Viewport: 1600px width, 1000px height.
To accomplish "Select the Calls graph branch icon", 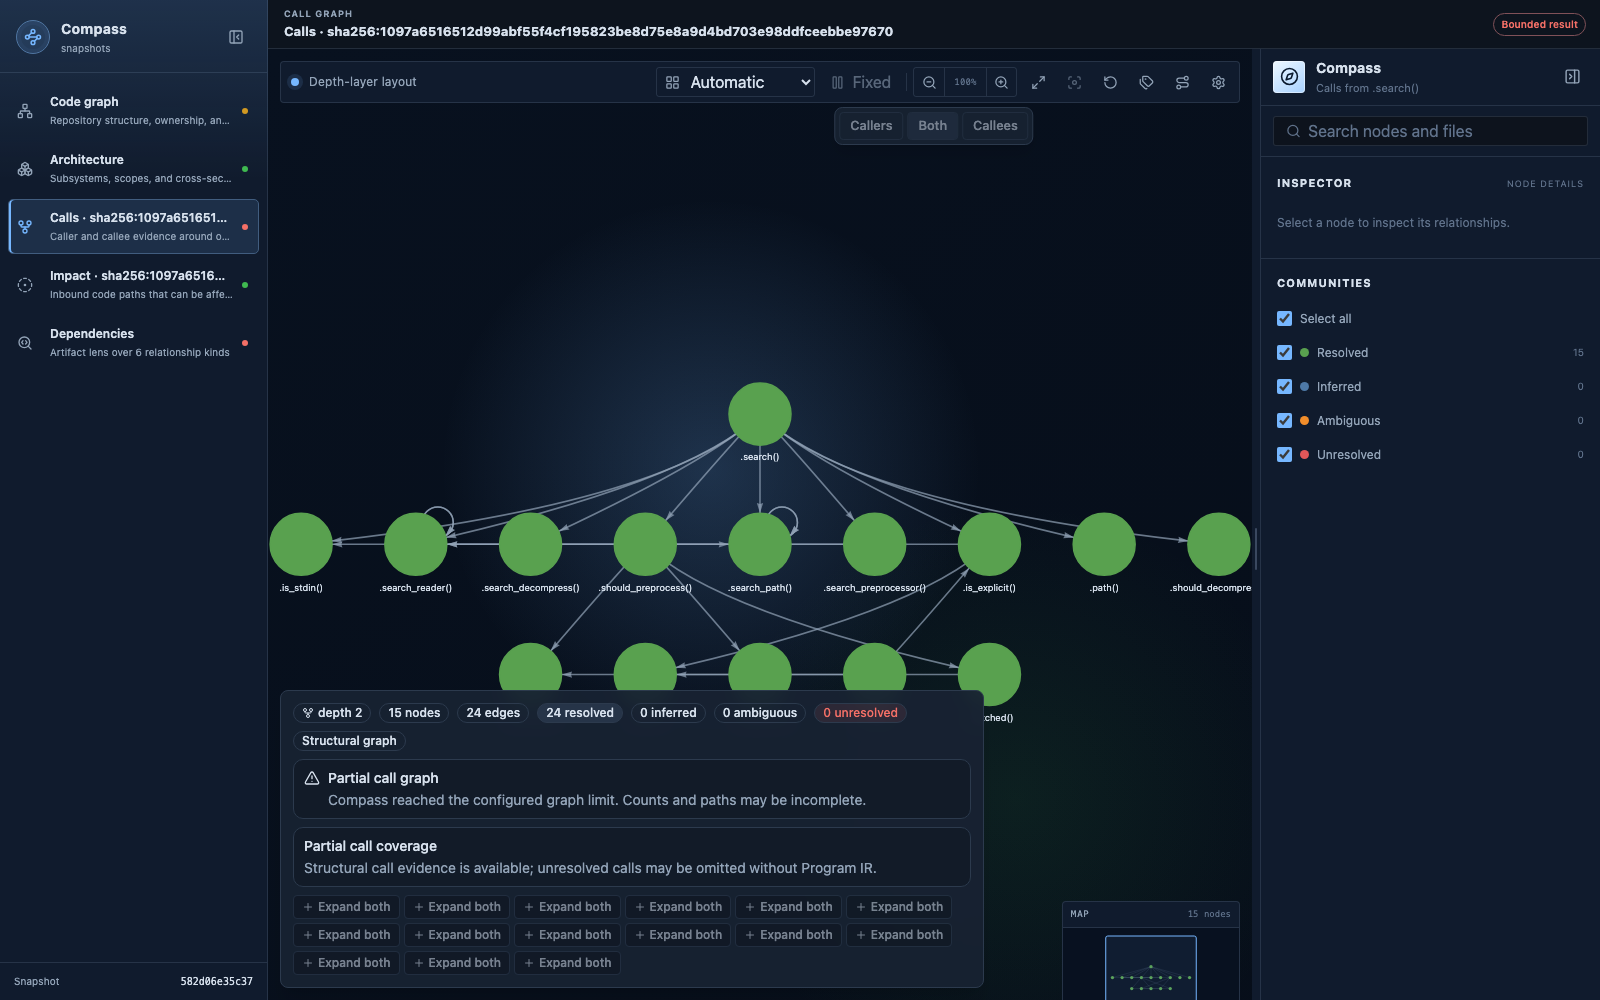I will pos(25,227).
